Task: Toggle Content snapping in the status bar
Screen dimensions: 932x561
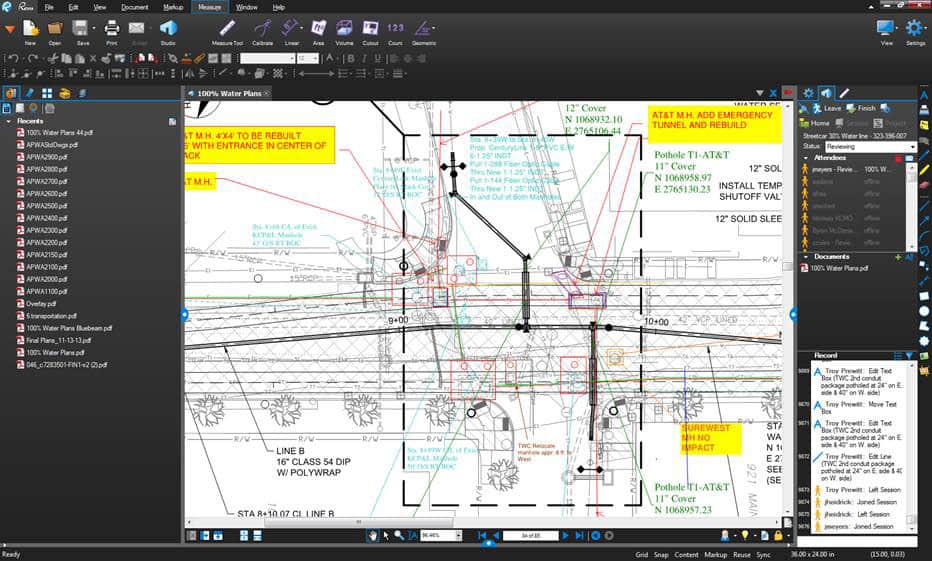Action: click(x=687, y=554)
